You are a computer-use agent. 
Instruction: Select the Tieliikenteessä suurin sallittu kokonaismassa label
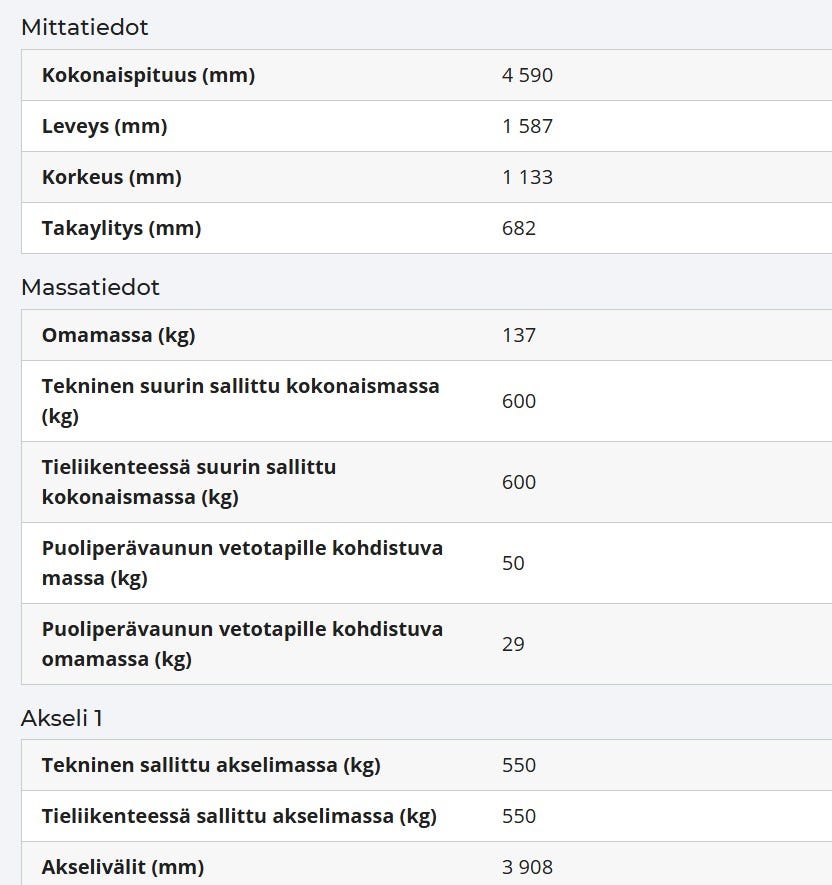pos(189,482)
